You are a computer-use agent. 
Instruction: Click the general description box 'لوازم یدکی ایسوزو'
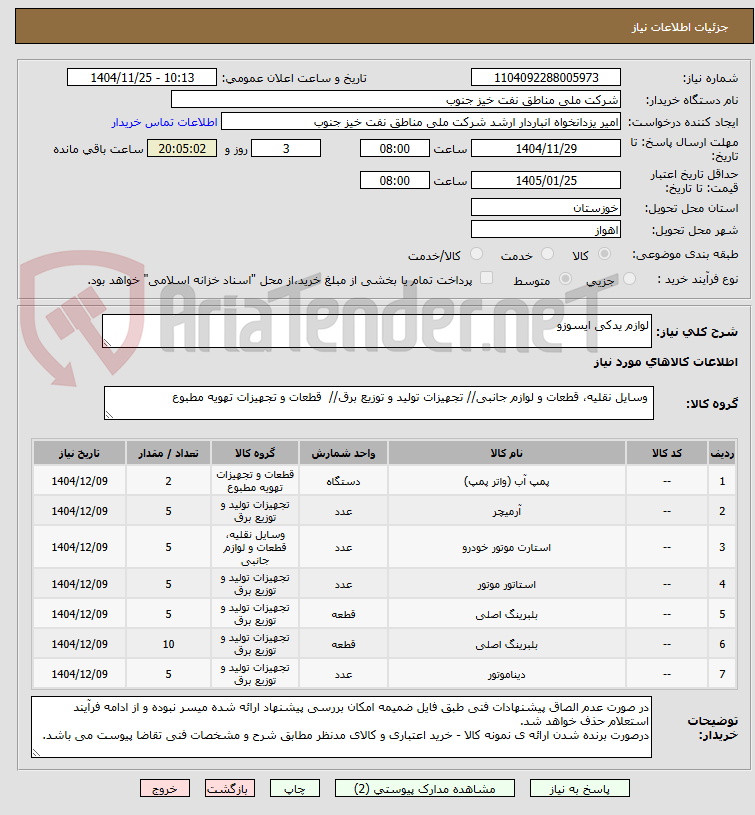tap(377, 331)
